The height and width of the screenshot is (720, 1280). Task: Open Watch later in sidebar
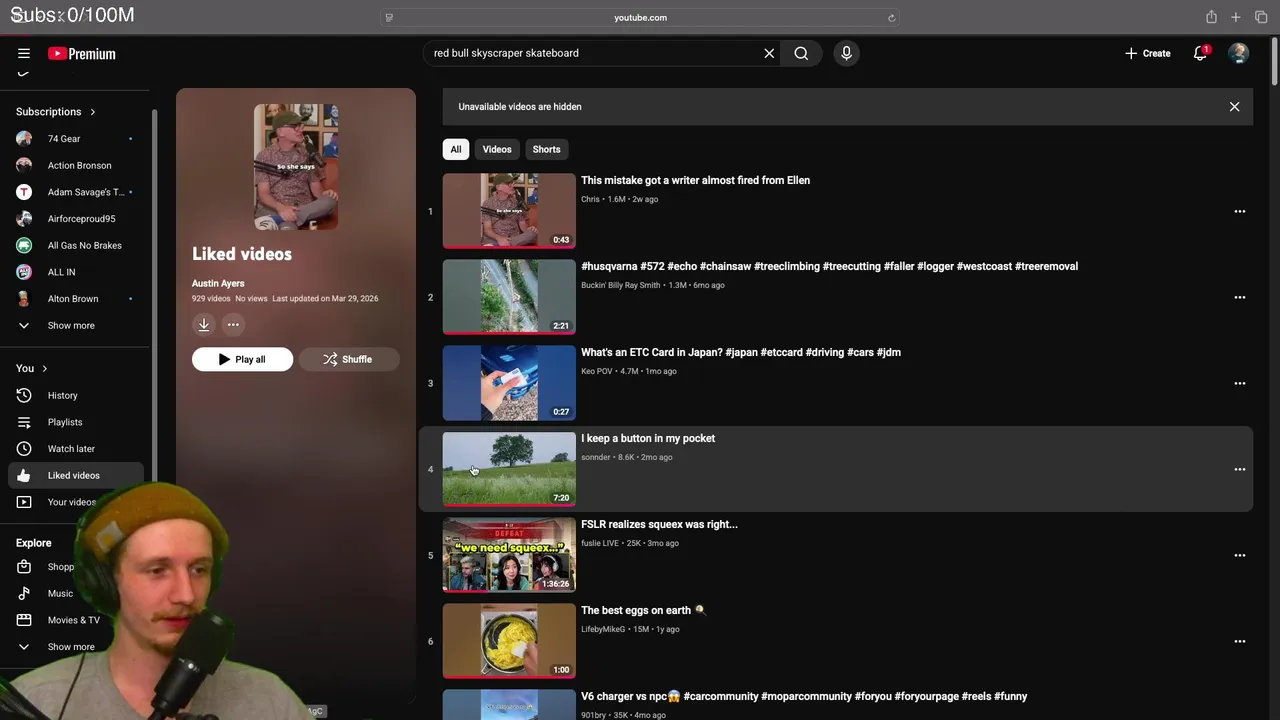tap(75, 449)
